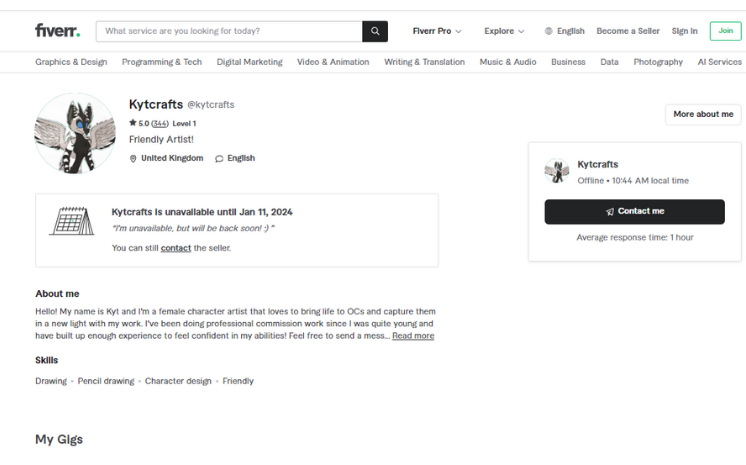Click the star rating icon
Screen dimensions: 746x465
coord(133,123)
